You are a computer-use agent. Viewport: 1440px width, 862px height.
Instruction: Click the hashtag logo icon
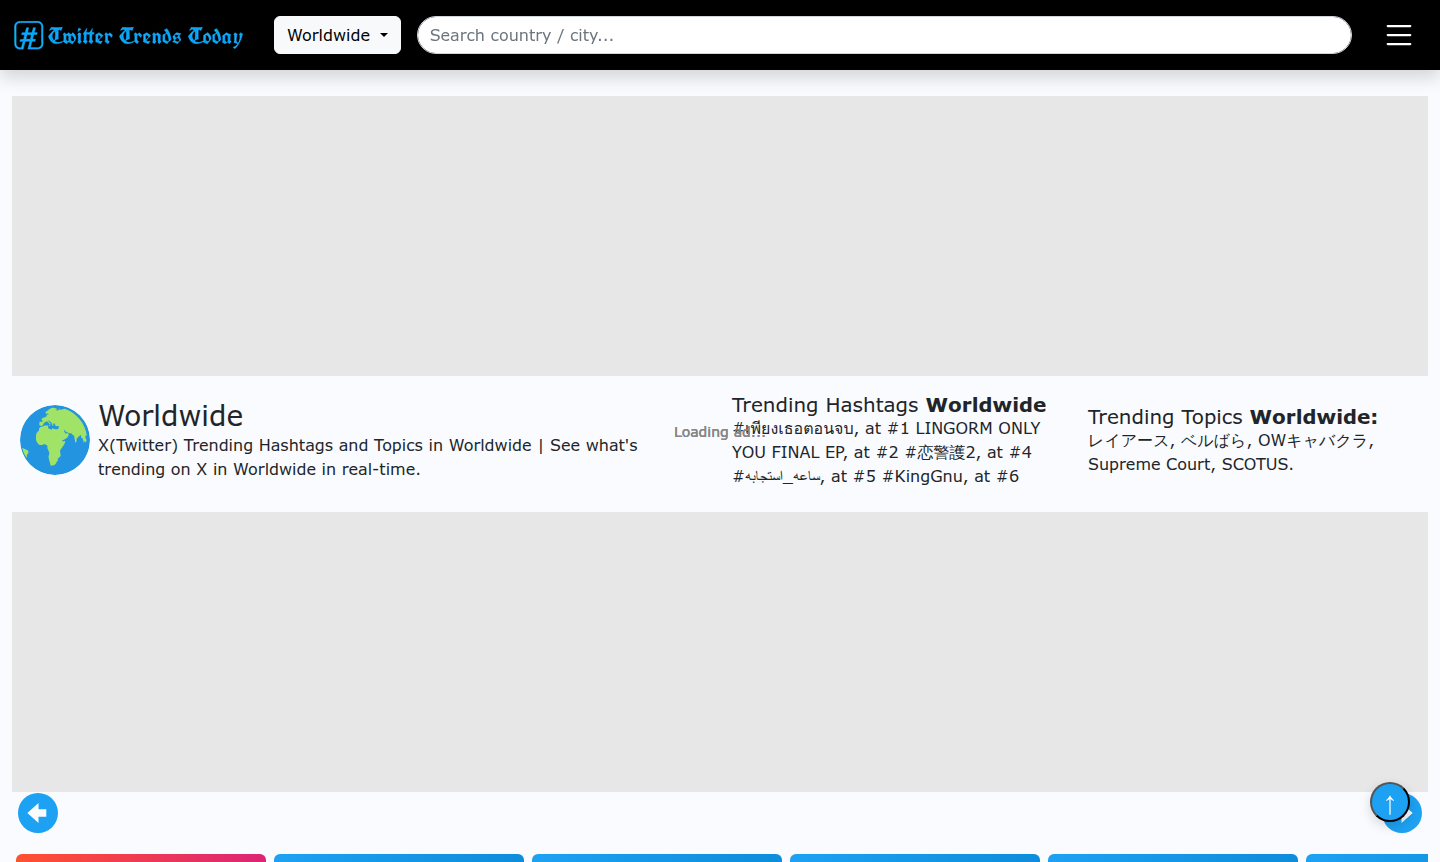click(28, 36)
